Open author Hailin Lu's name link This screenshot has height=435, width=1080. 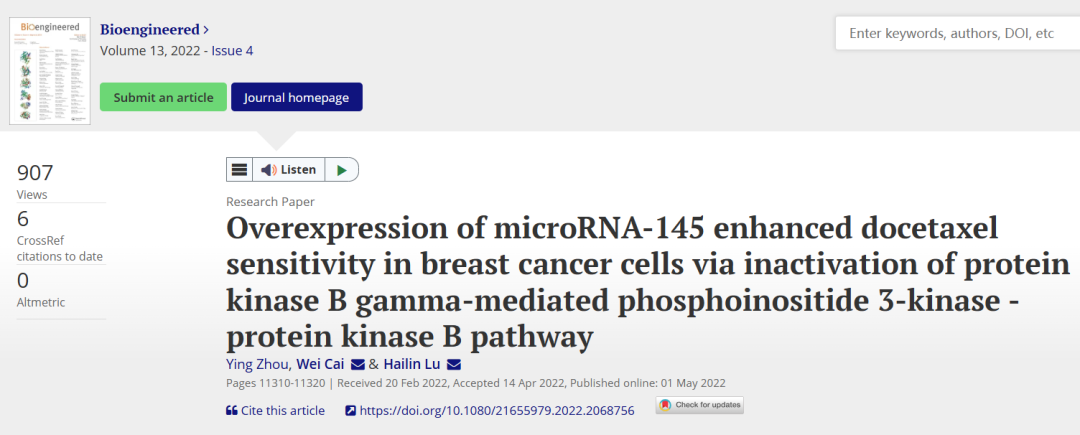[412, 364]
